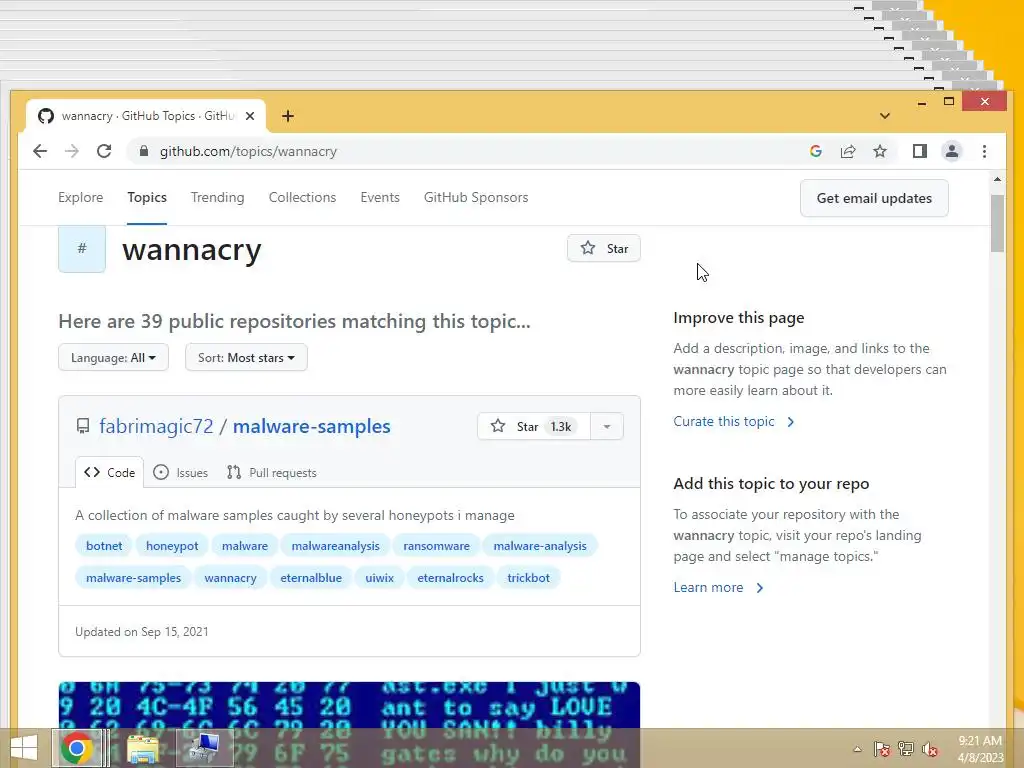Click the share page icon
Screen dimensions: 1024x768
point(848,152)
